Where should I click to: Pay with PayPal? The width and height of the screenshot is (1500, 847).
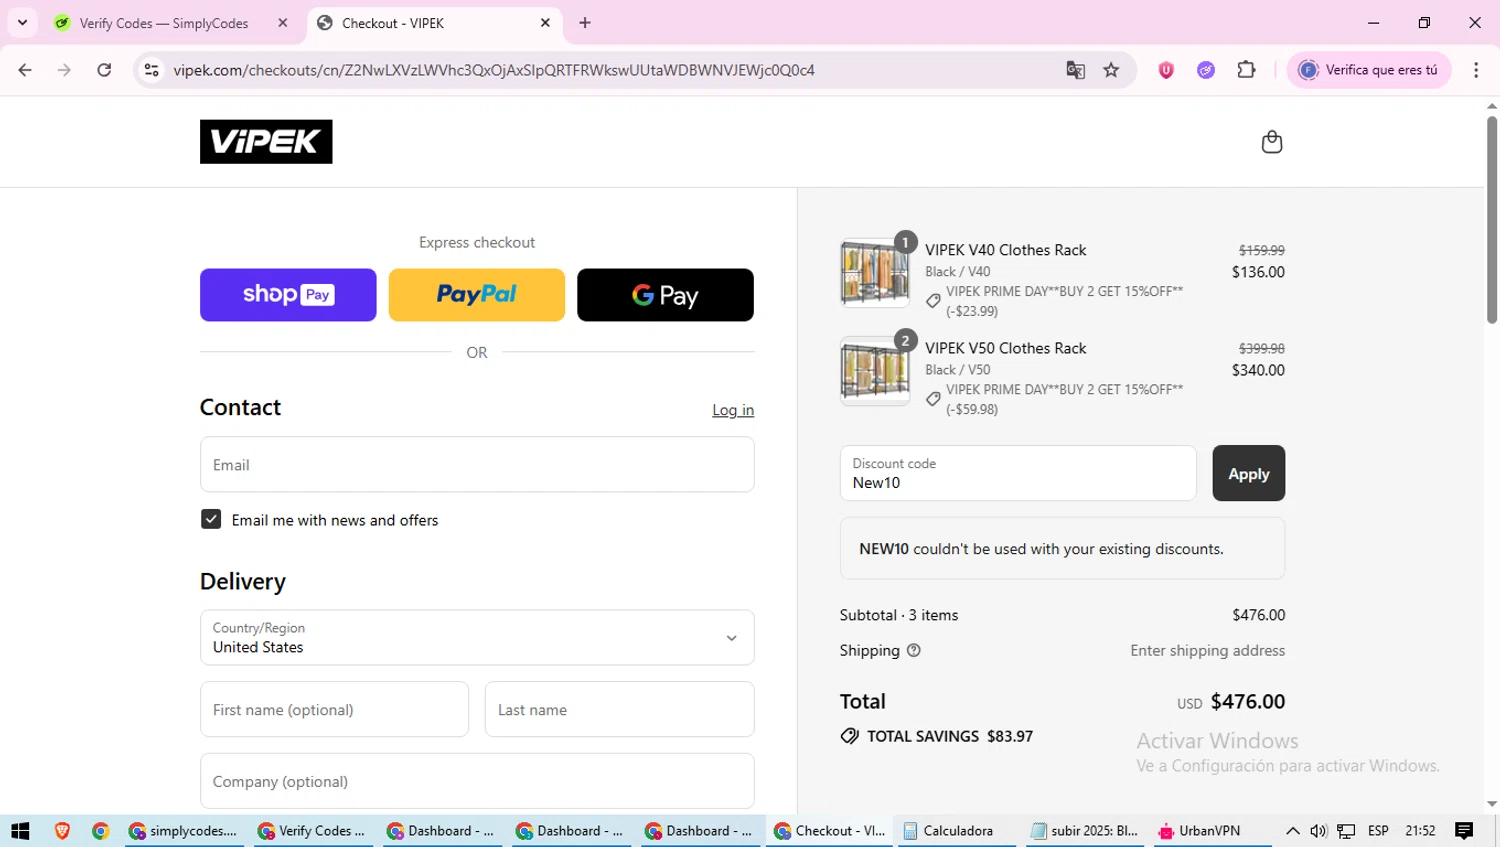tap(477, 295)
